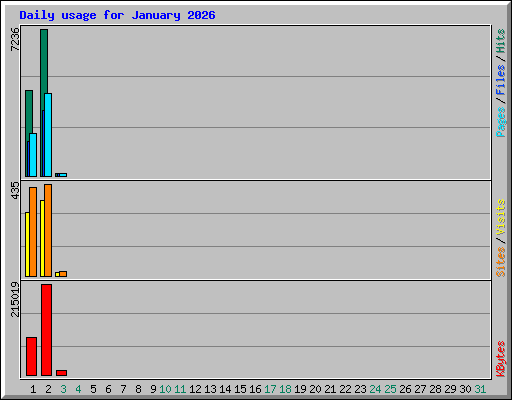The width and height of the screenshot is (512, 400).
Task: Click green day label 18 on the x-axis
Action: [x=285, y=389]
